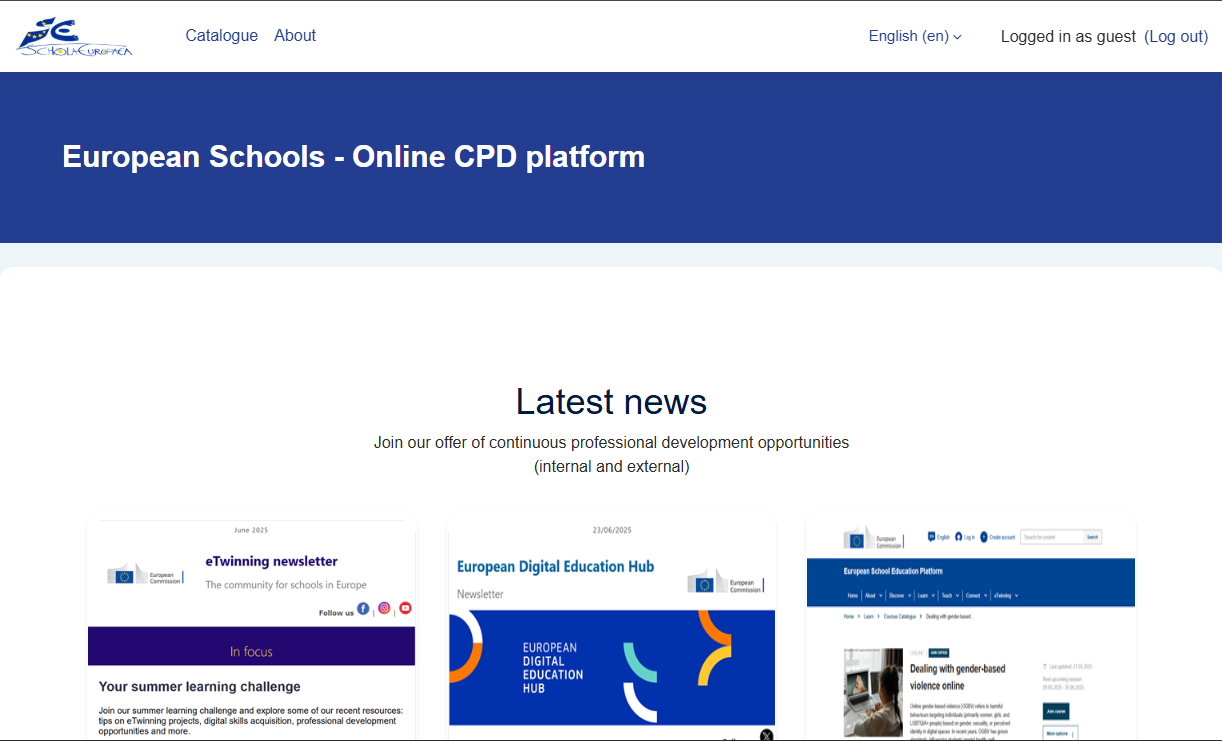Open the Dealing with gender-based violence online heading
The height and width of the screenshot is (741, 1222).
pos(957,677)
